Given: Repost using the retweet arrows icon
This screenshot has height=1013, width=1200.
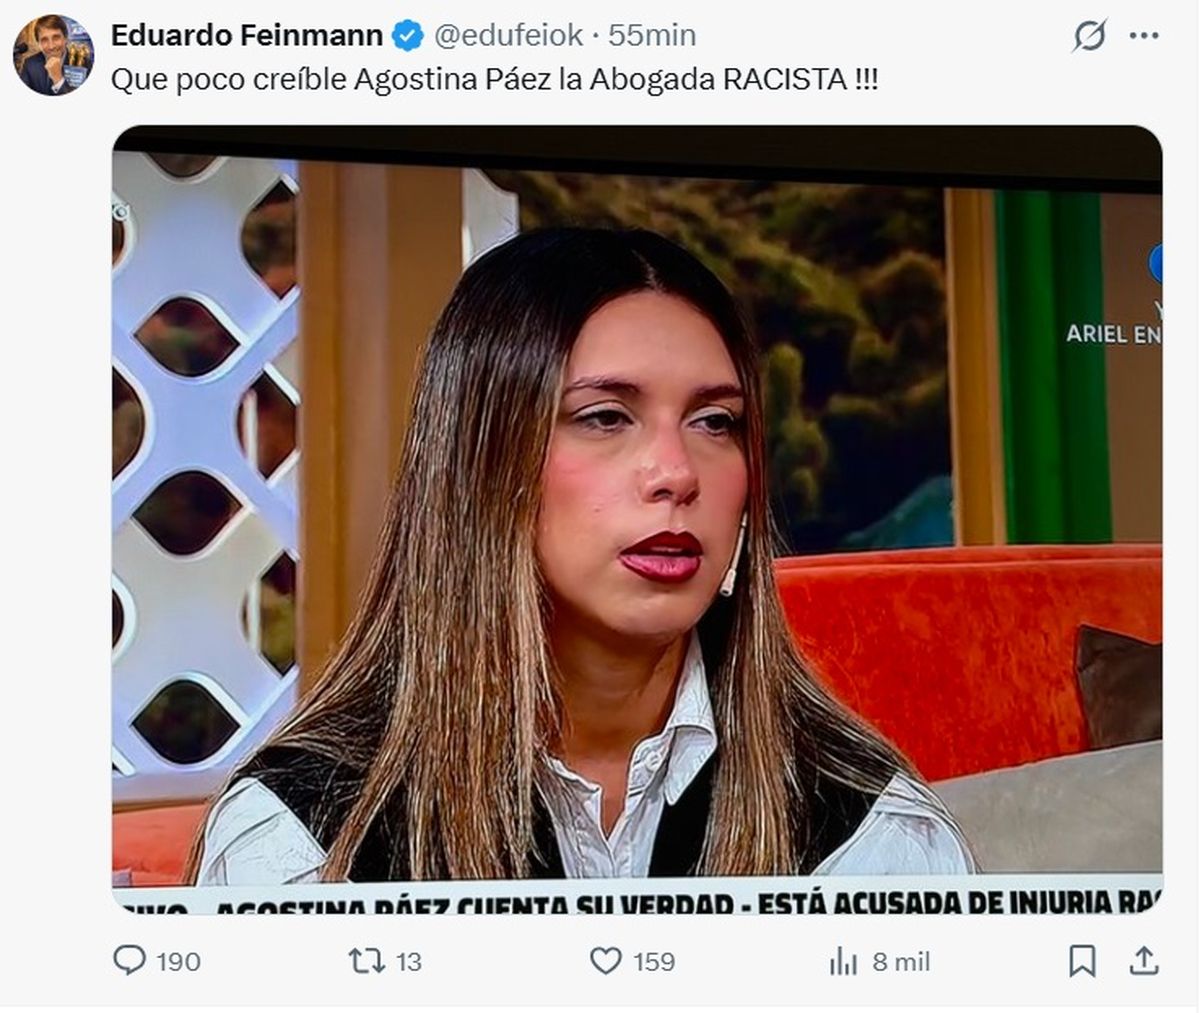Looking at the screenshot, I should (x=366, y=961).
